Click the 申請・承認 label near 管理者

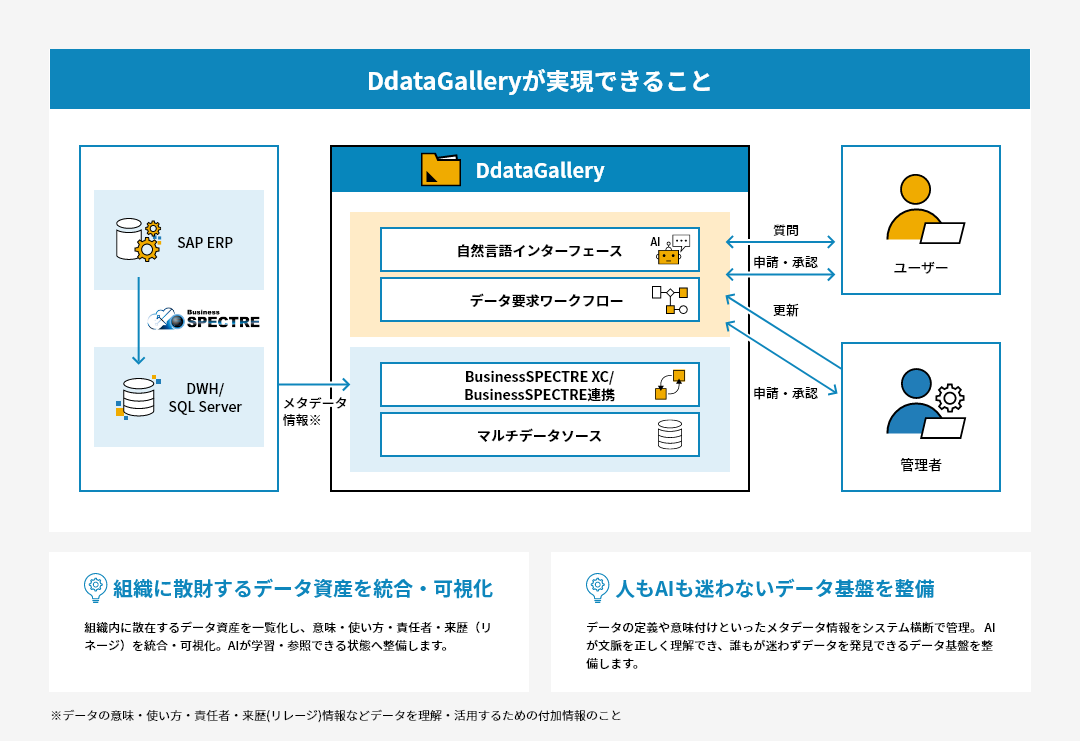785,393
